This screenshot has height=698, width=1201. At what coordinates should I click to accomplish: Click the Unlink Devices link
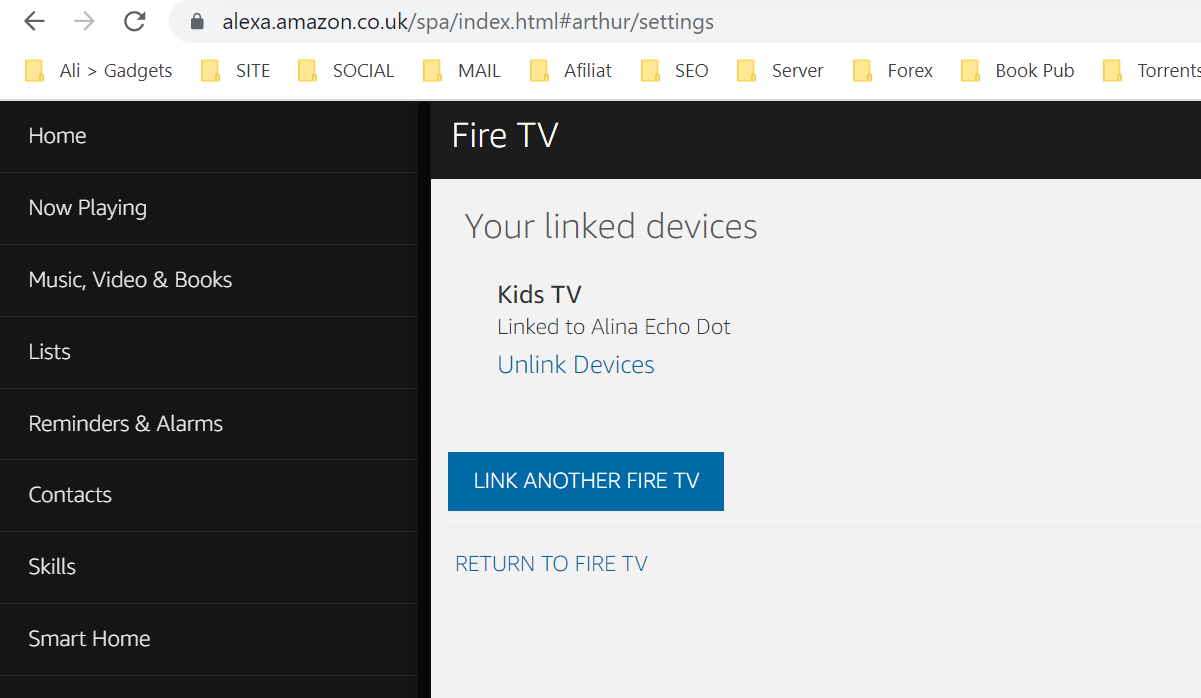click(576, 365)
